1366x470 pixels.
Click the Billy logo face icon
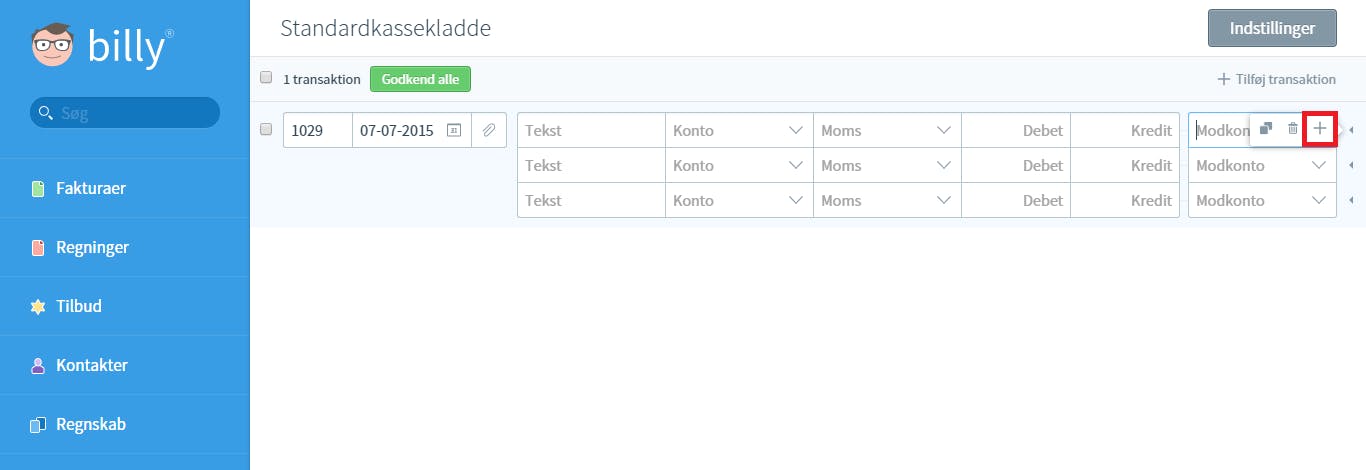coord(52,46)
